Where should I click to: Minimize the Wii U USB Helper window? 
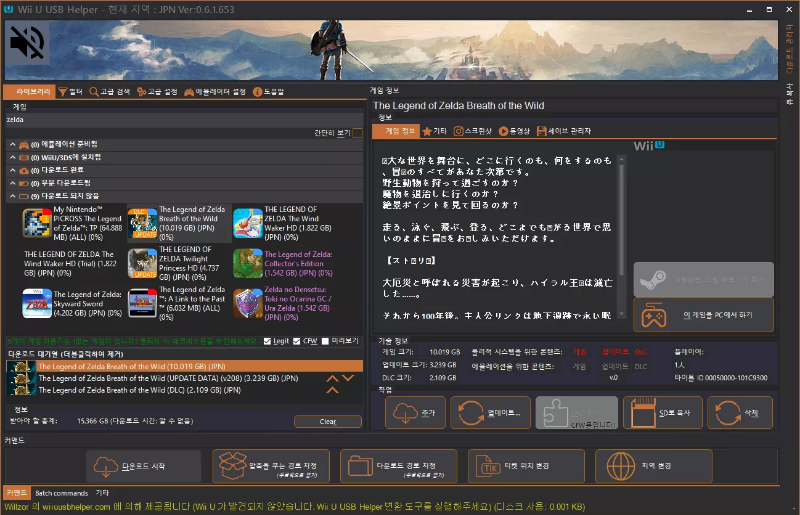[749, 10]
